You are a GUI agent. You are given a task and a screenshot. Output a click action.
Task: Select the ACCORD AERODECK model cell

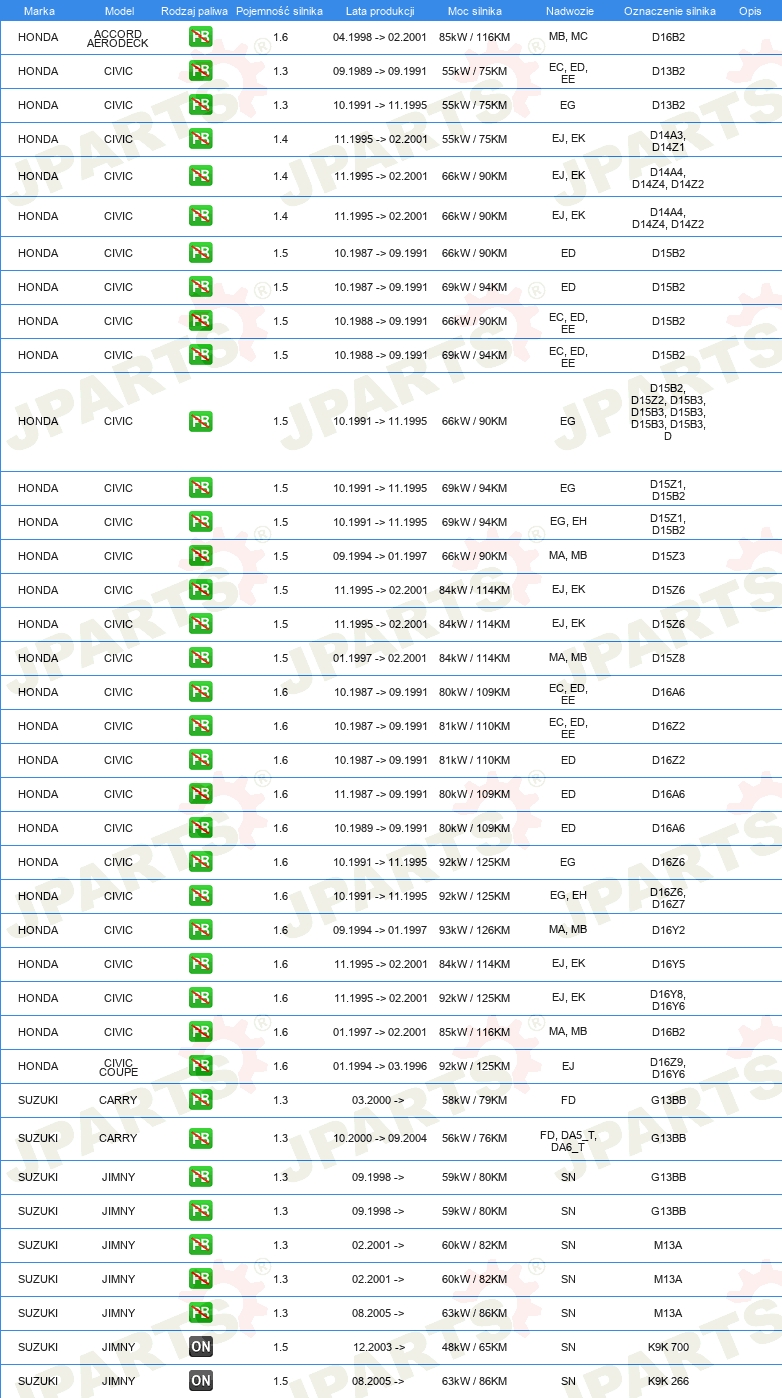[118, 39]
